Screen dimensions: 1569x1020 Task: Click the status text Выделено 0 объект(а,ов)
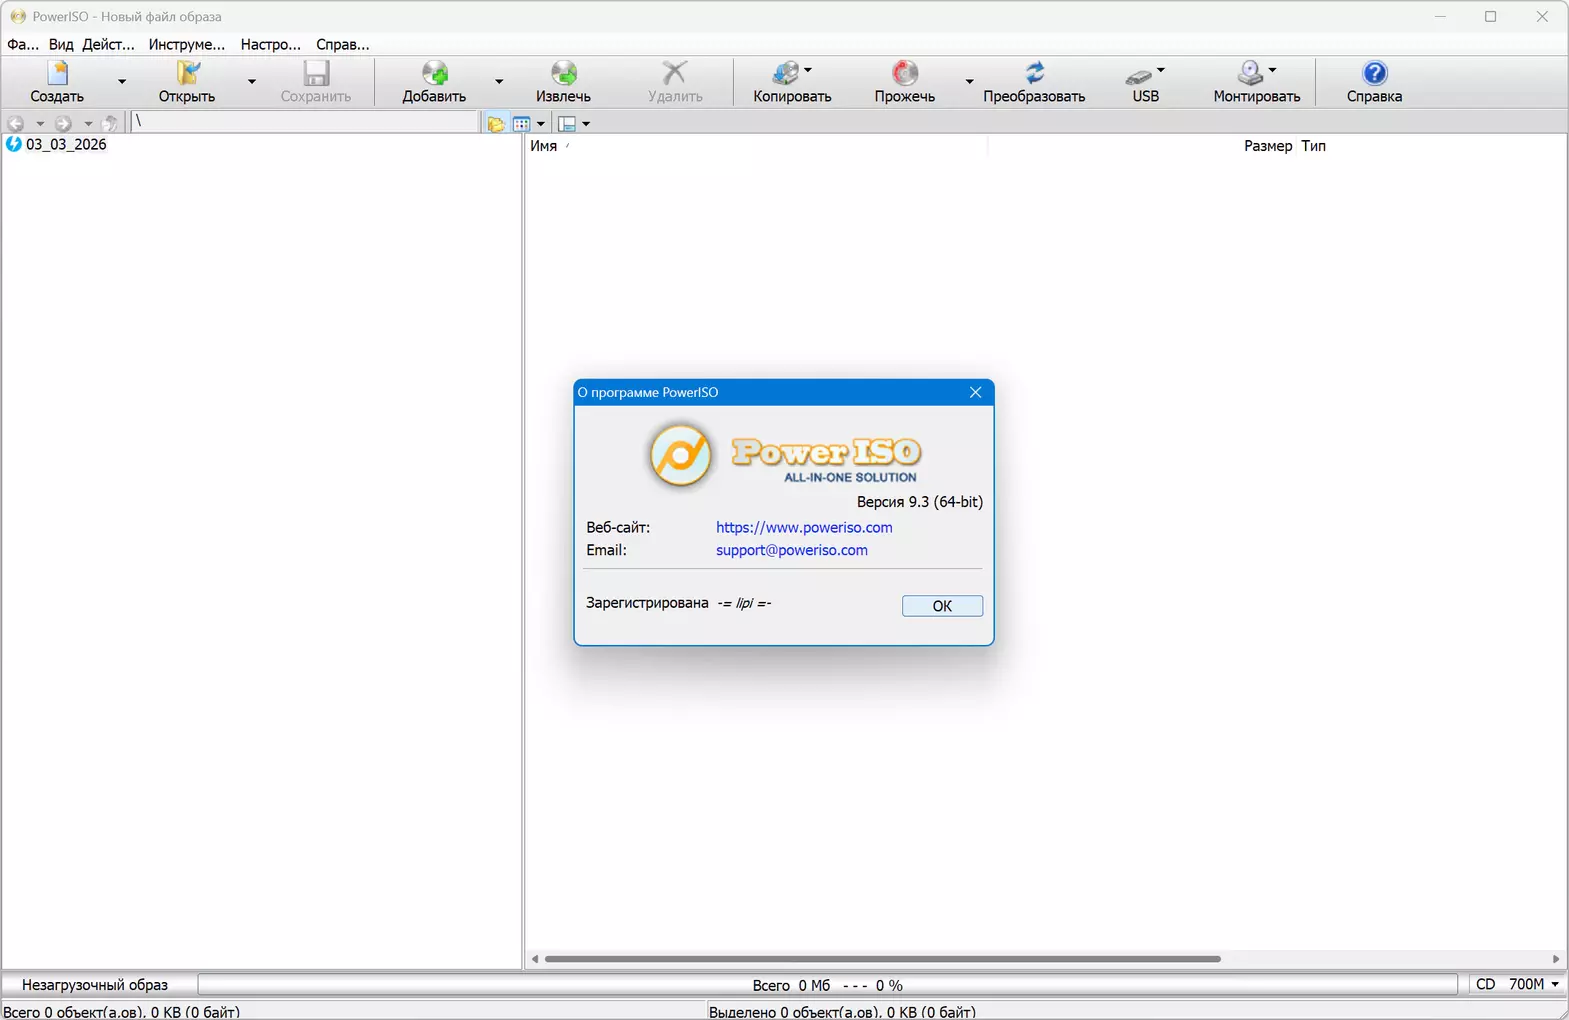tap(843, 1012)
